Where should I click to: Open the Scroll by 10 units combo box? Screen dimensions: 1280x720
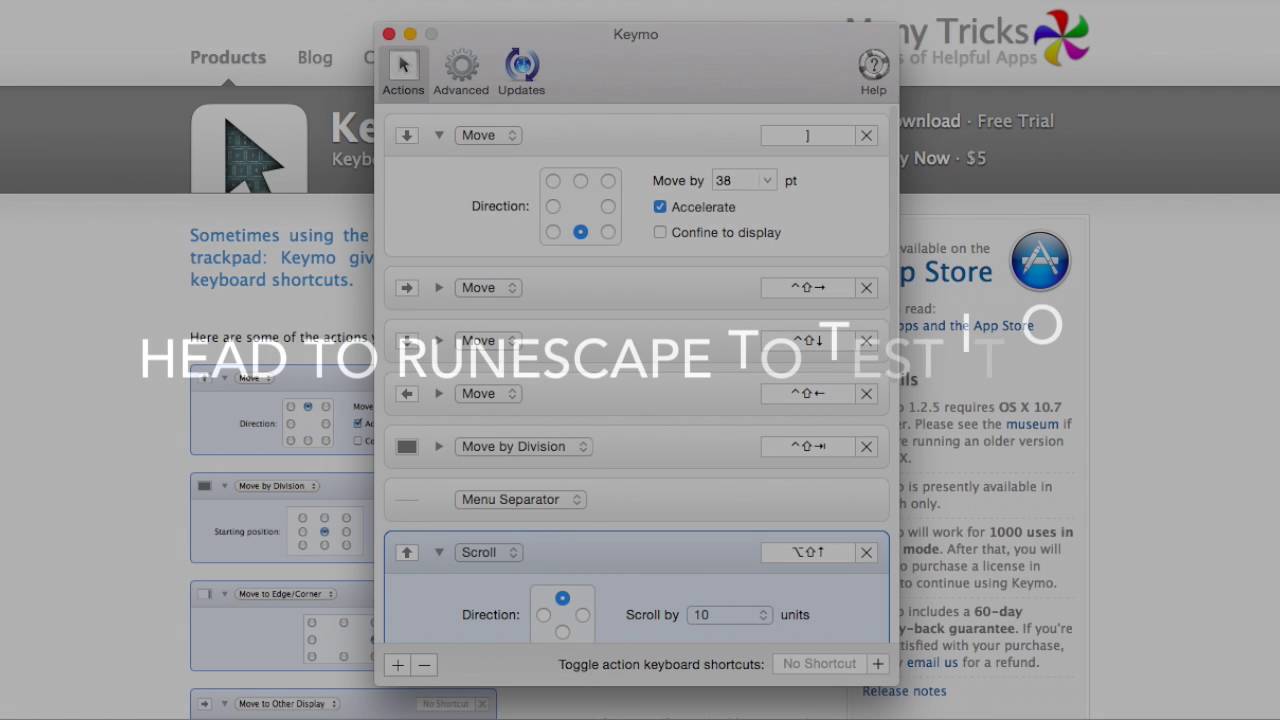(729, 615)
